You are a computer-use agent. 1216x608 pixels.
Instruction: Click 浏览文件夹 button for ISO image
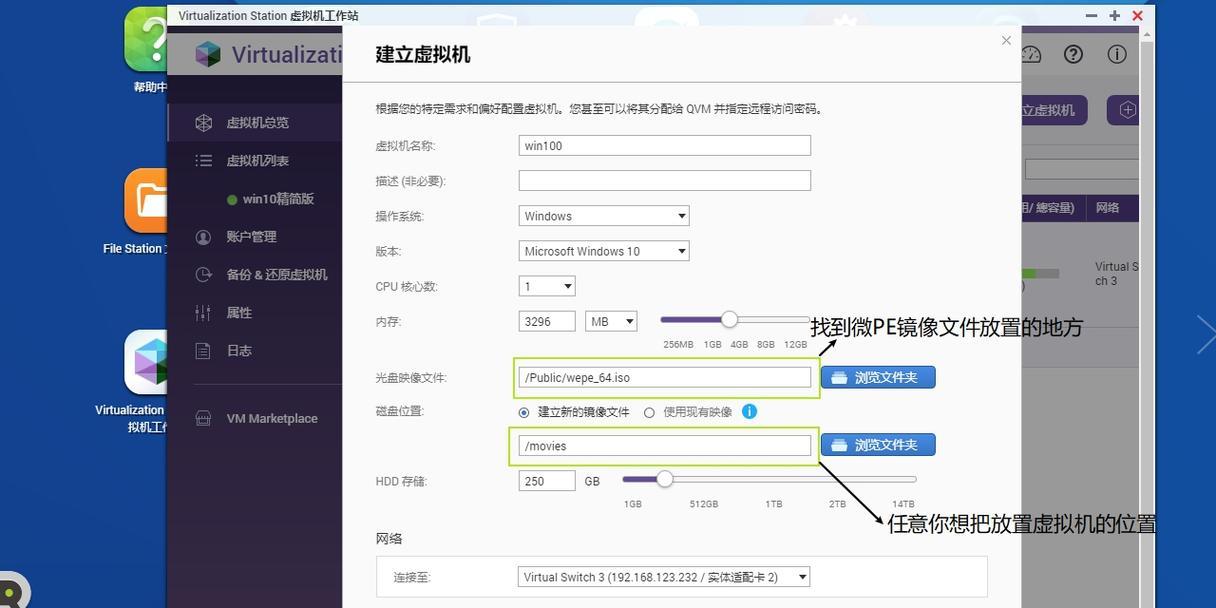(x=878, y=377)
